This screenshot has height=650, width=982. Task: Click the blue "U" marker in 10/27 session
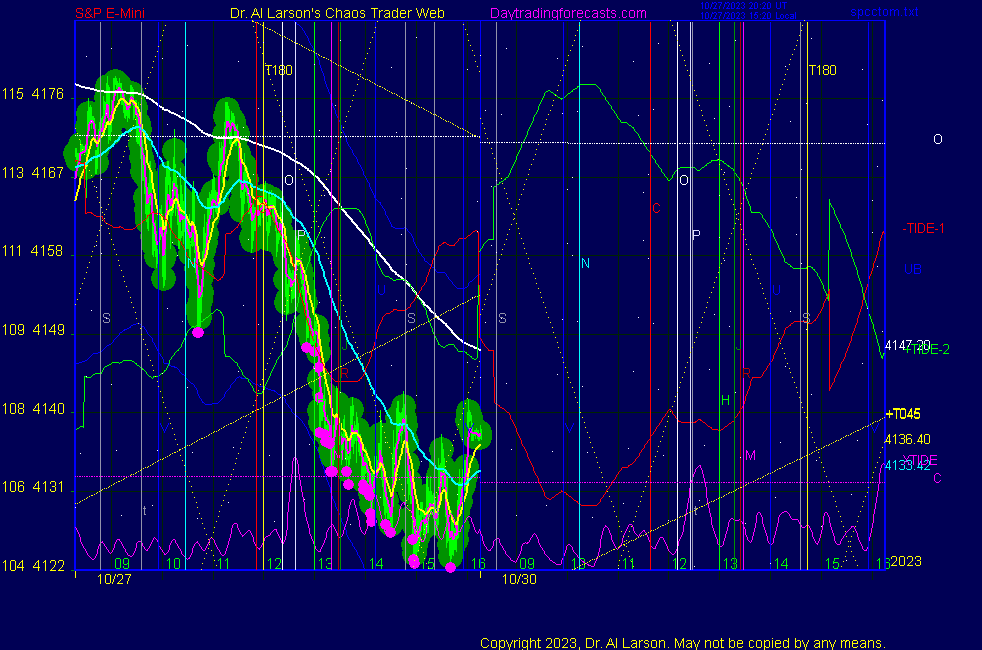coord(381,291)
